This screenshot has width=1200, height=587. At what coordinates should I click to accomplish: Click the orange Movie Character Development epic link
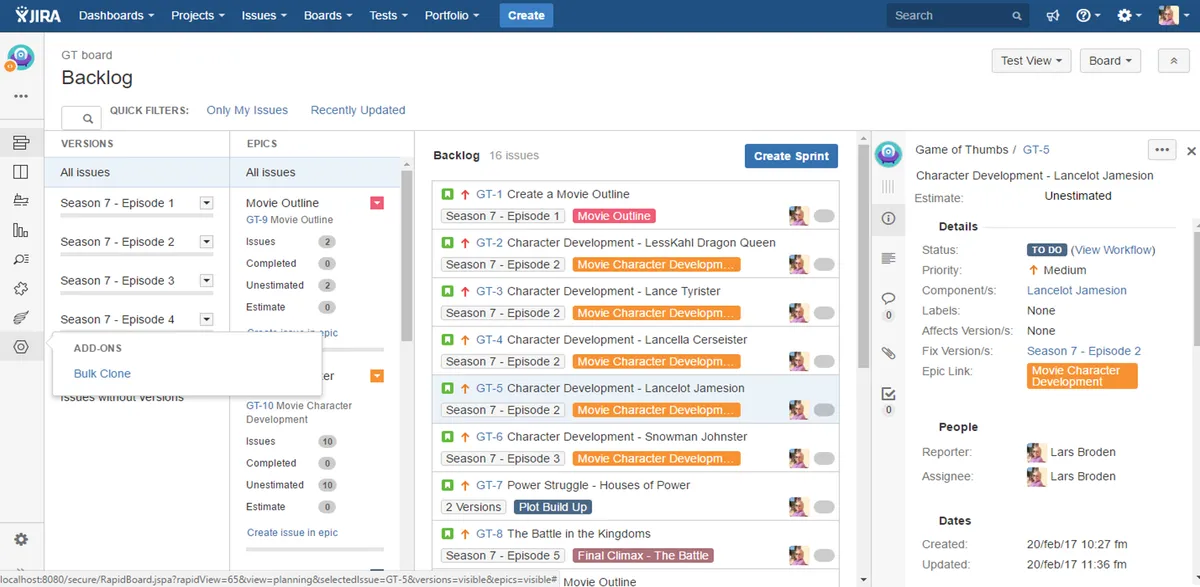[1083, 376]
